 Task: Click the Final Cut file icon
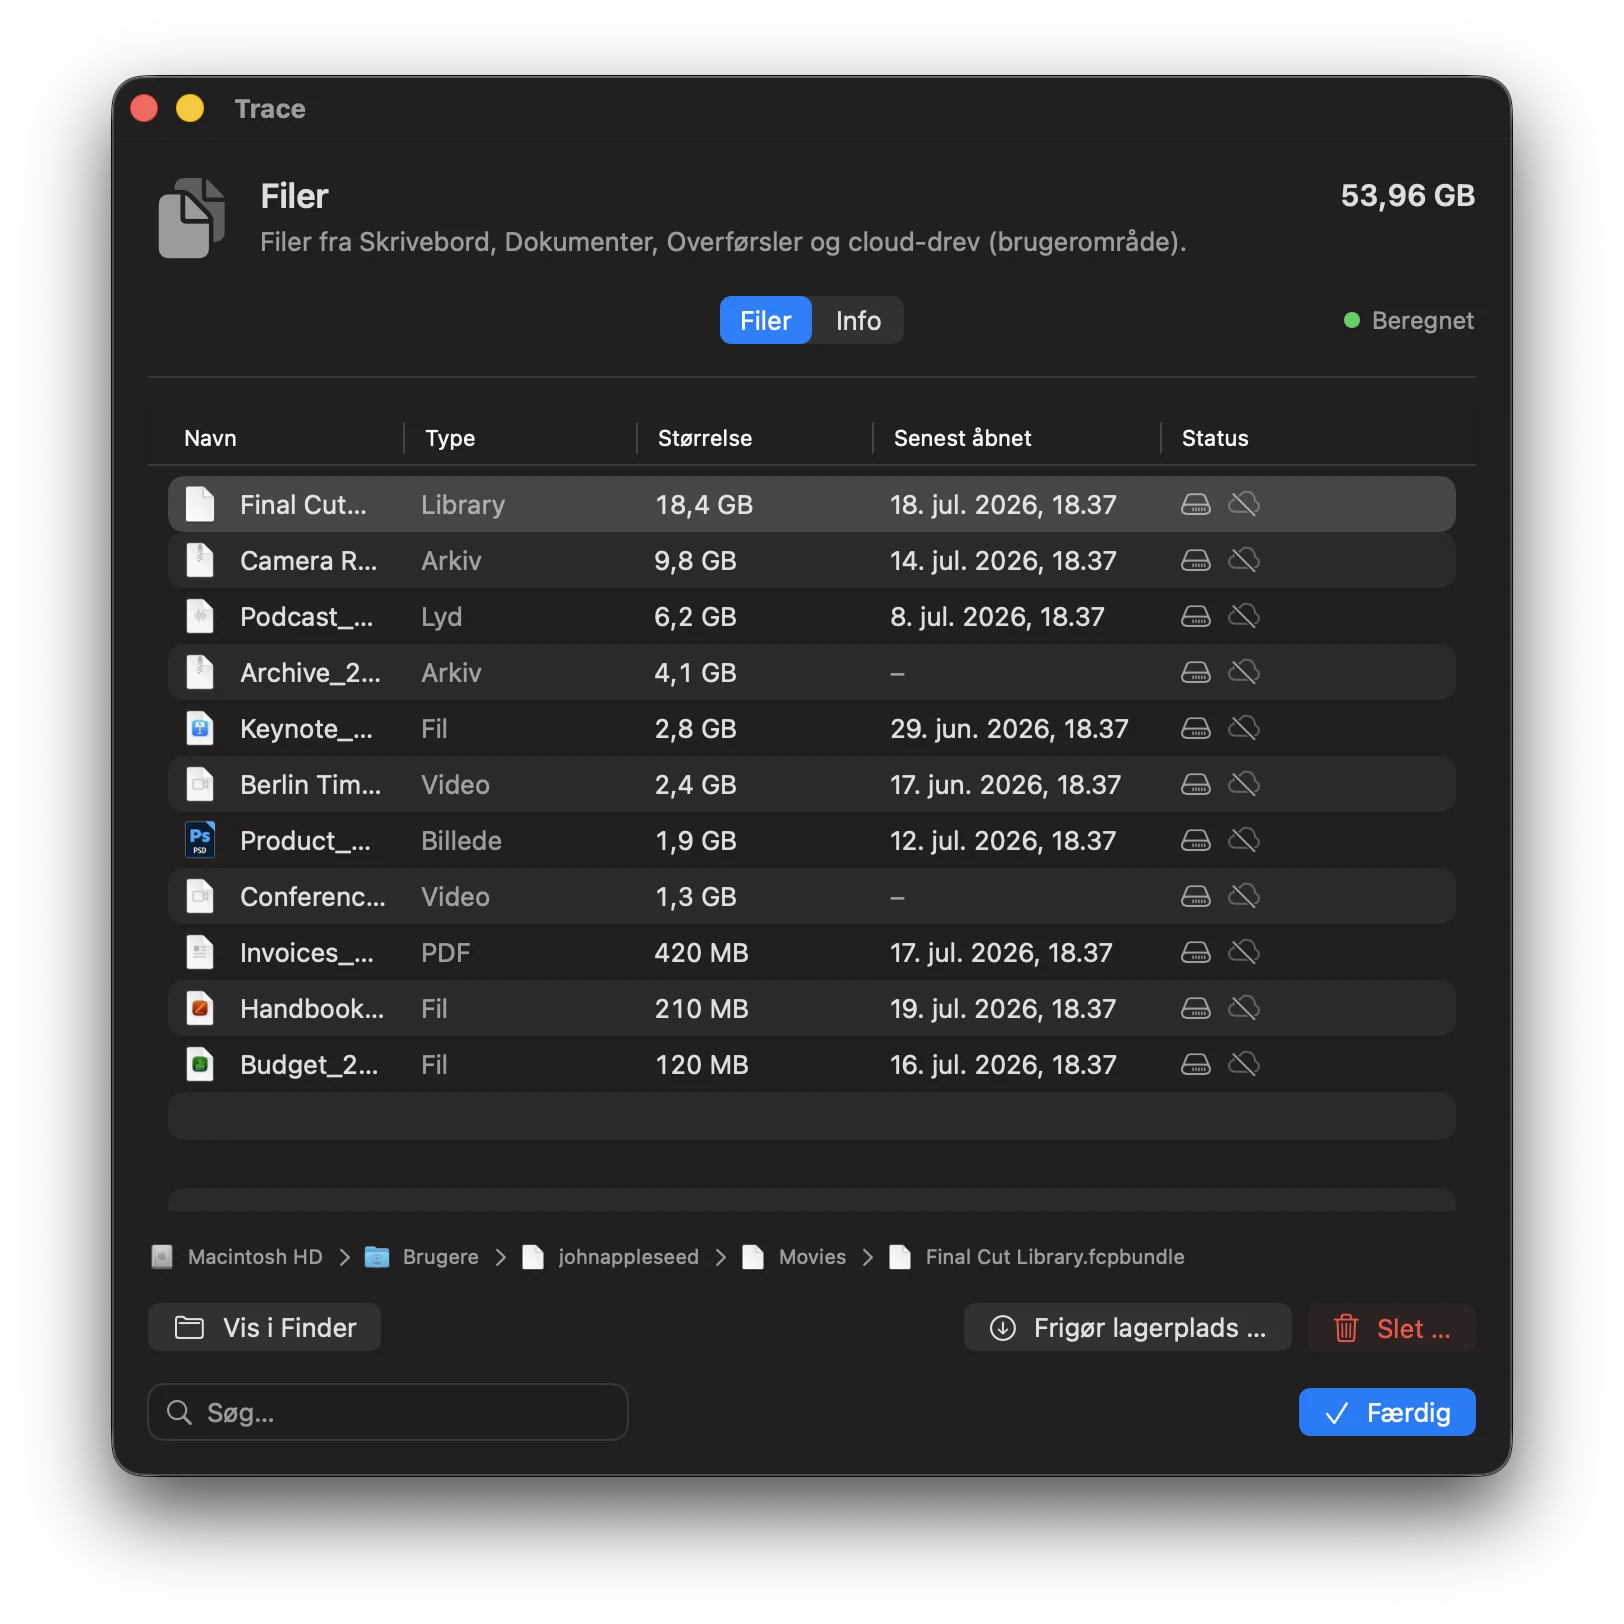(200, 504)
